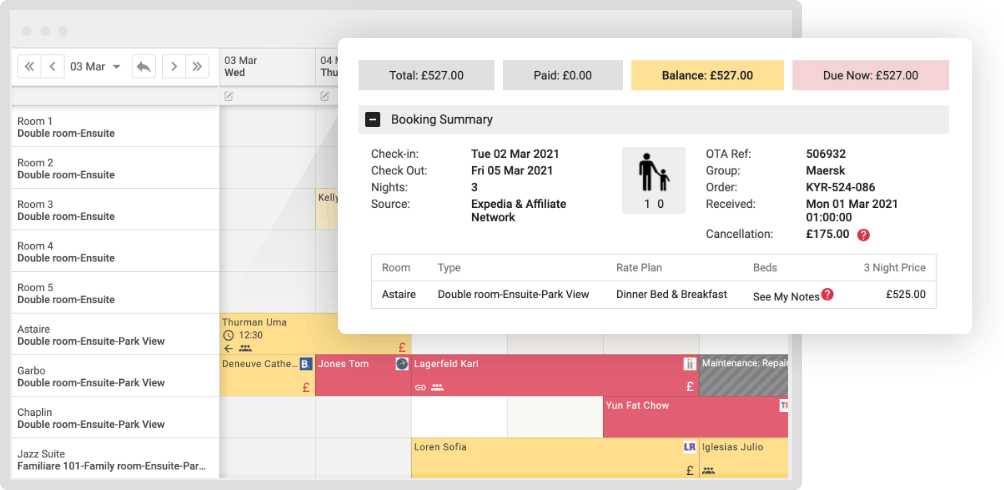Click the channel logo icon on Lagerfeld Karl booking

690,364
